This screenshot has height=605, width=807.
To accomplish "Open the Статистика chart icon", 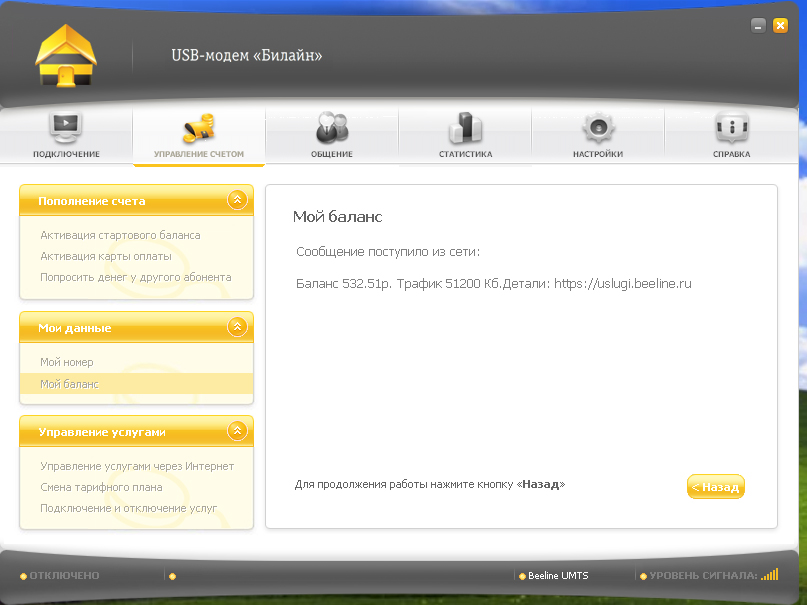I will (465, 128).
